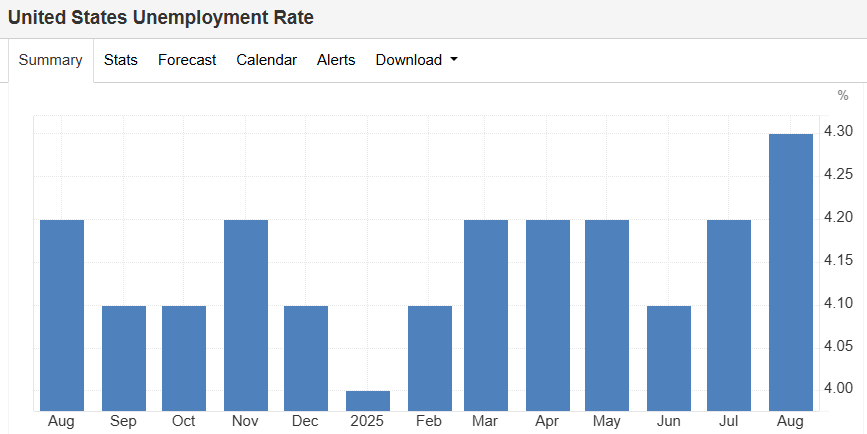Click the Oct bar in the chart
The image size is (867, 434).
[x=184, y=358]
